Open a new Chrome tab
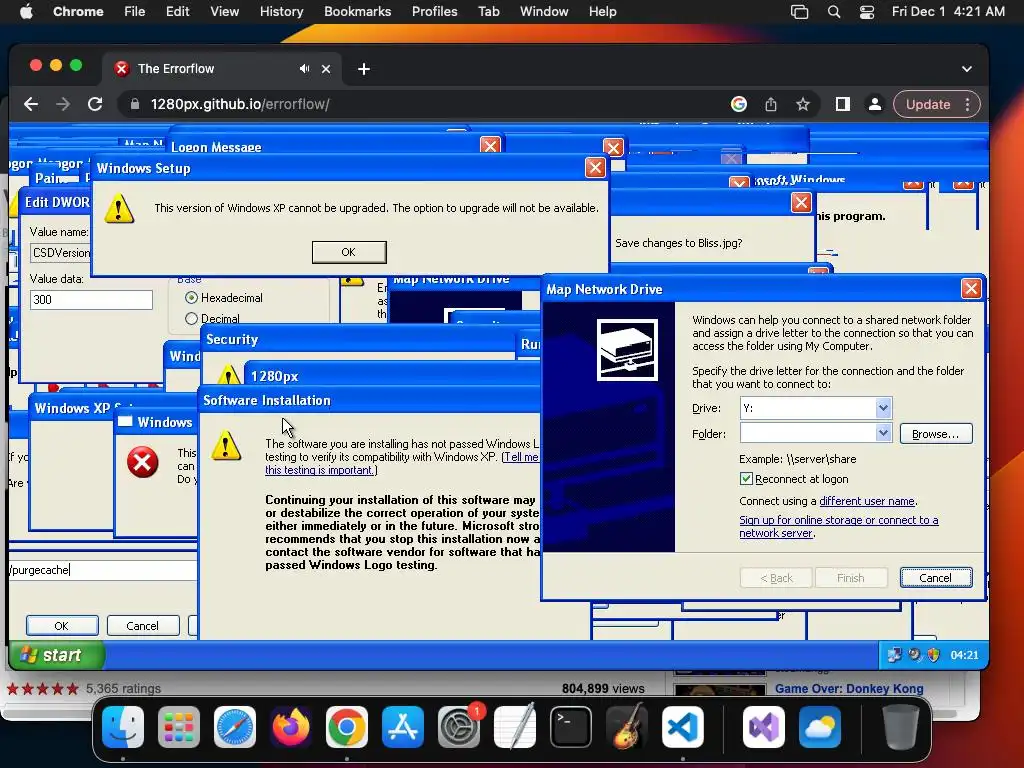This screenshot has width=1024, height=768. pyautogui.click(x=364, y=69)
